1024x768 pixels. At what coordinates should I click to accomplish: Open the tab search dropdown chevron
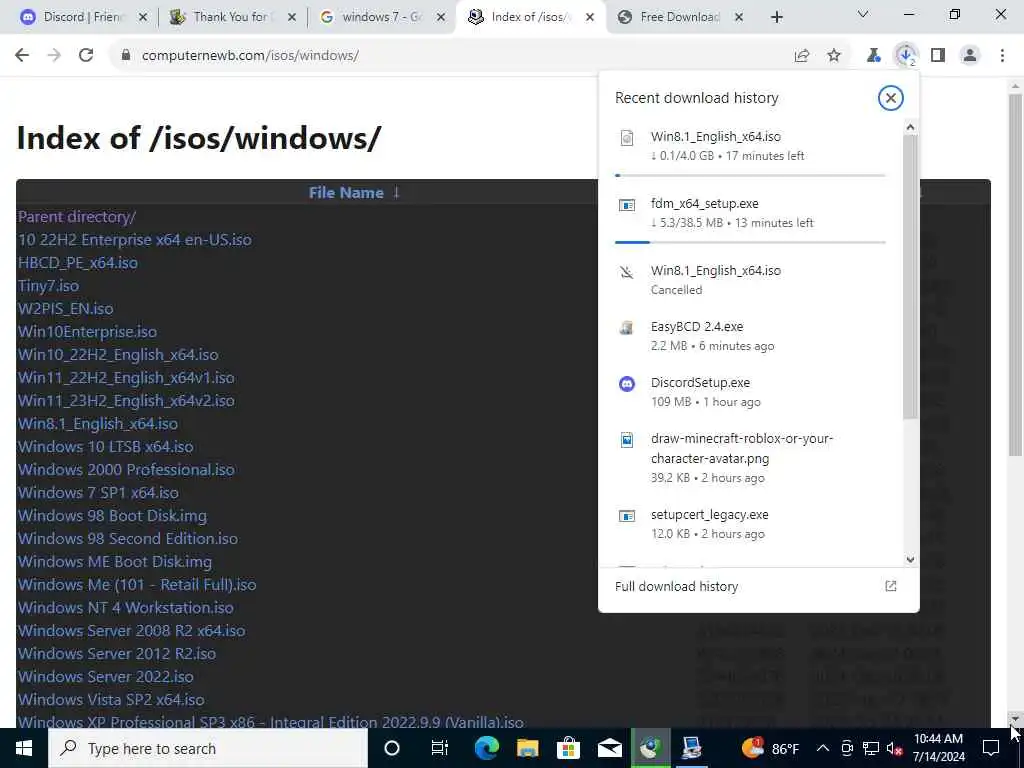(x=863, y=14)
